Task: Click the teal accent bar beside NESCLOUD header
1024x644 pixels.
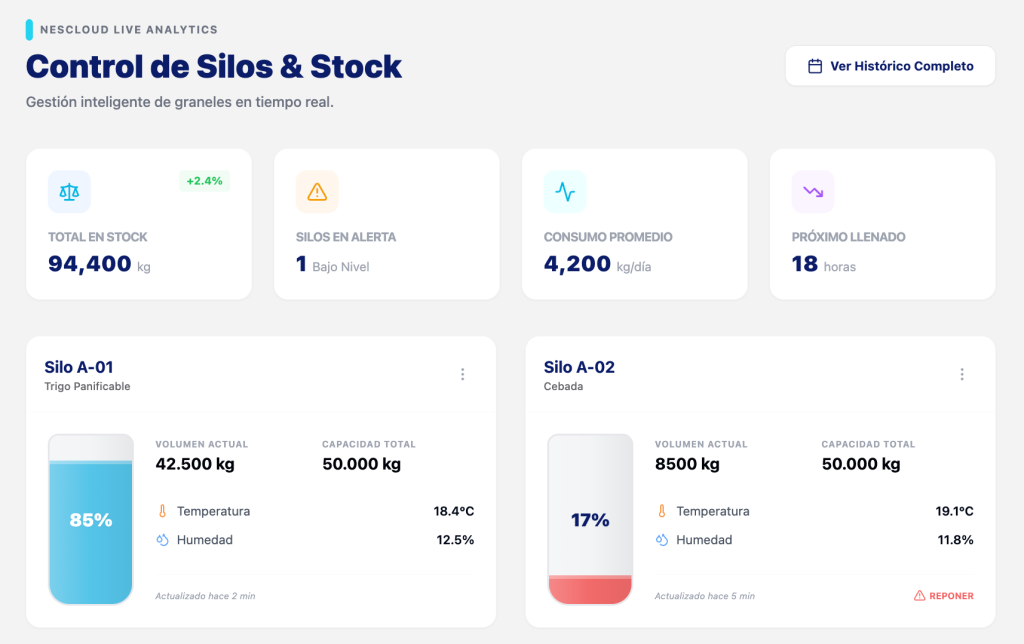Action: click(28, 29)
